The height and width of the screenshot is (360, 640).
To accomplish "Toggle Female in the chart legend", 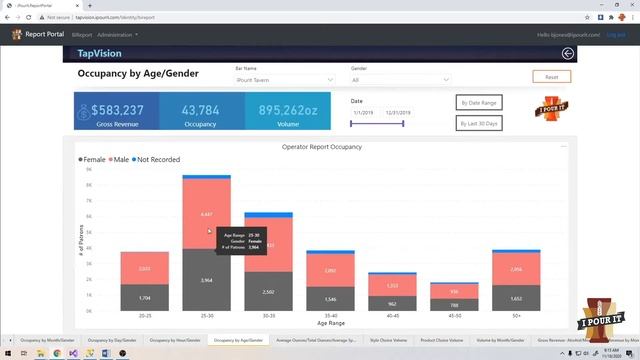I will (92, 160).
